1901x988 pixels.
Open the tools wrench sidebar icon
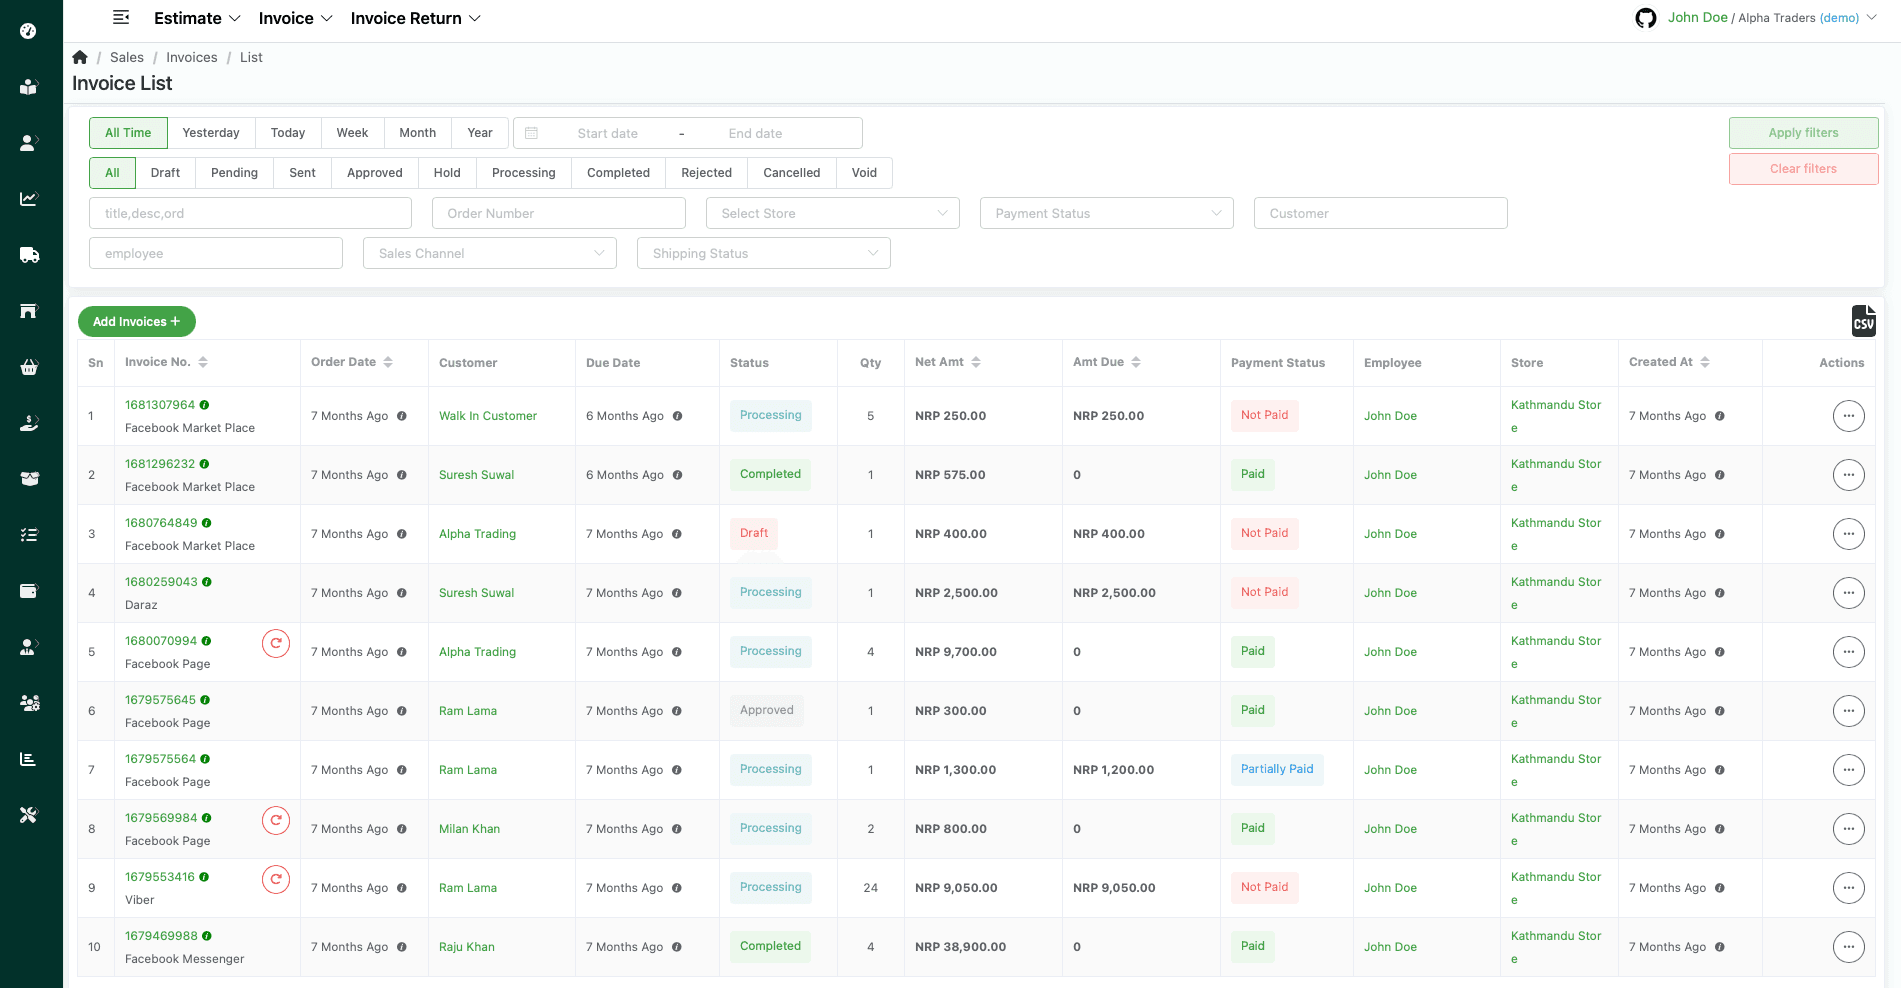29,815
